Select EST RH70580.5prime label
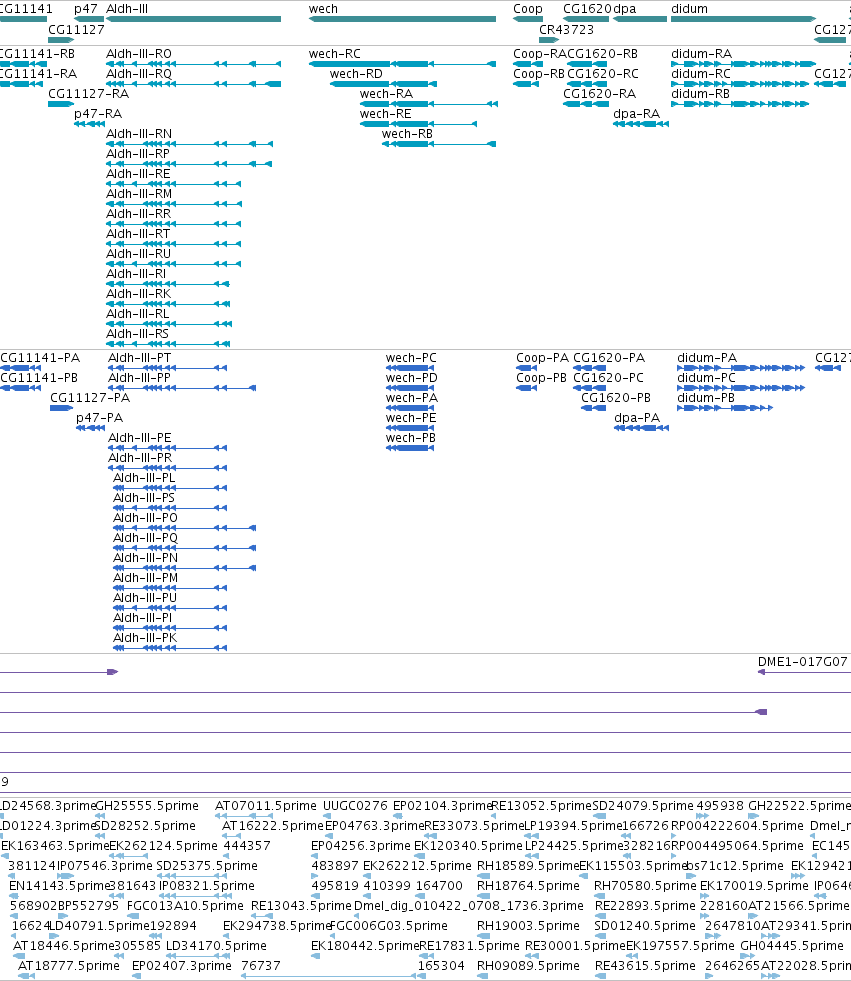Viewport: 851px width, 981px height. tap(645, 886)
